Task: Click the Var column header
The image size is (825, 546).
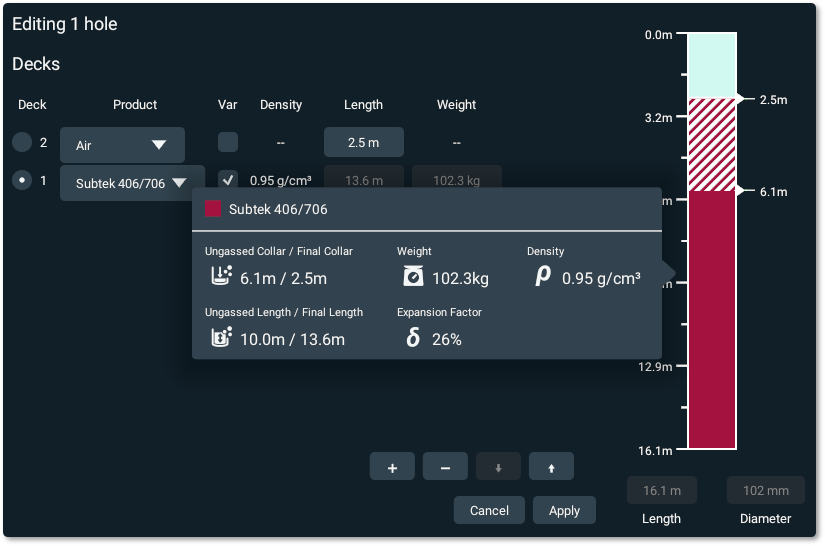Action: point(227,104)
